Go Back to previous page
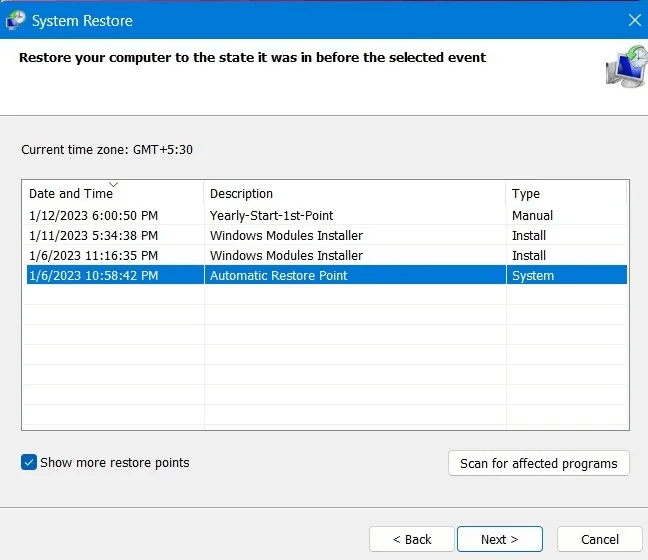Screen dimensions: 648x560 (411, 539)
